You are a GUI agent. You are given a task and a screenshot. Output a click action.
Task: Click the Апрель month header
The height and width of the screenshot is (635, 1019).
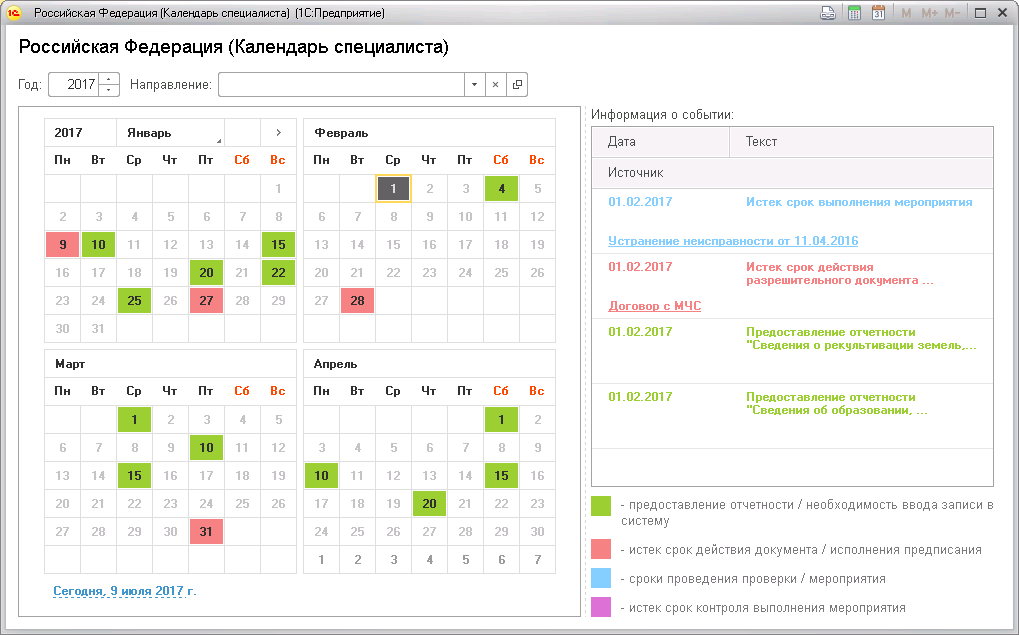coord(430,364)
